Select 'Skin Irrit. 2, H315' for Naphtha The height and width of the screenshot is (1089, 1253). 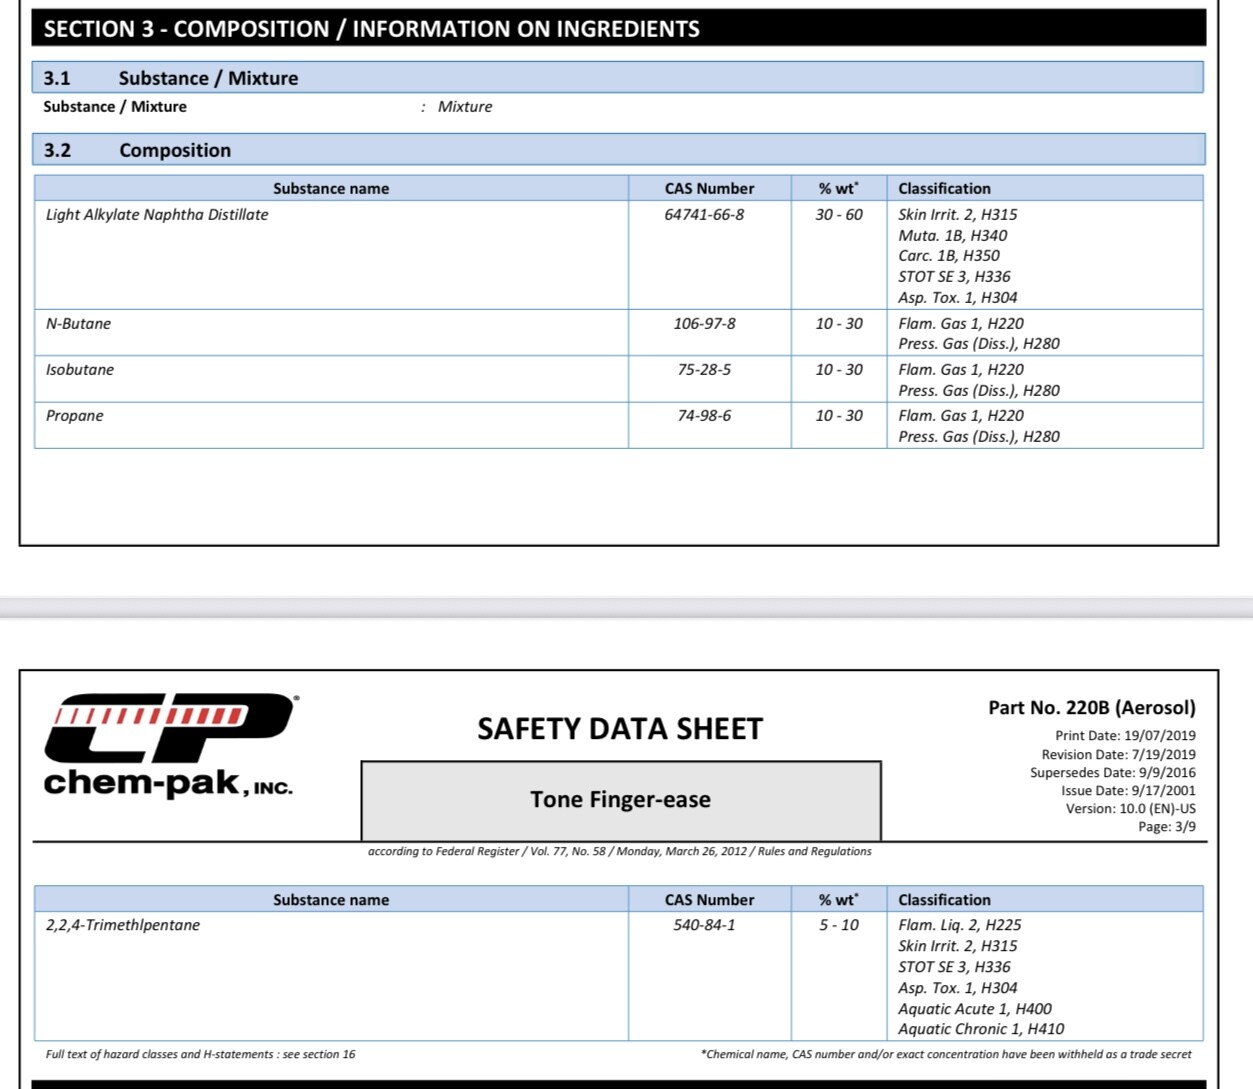click(x=958, y=215)
